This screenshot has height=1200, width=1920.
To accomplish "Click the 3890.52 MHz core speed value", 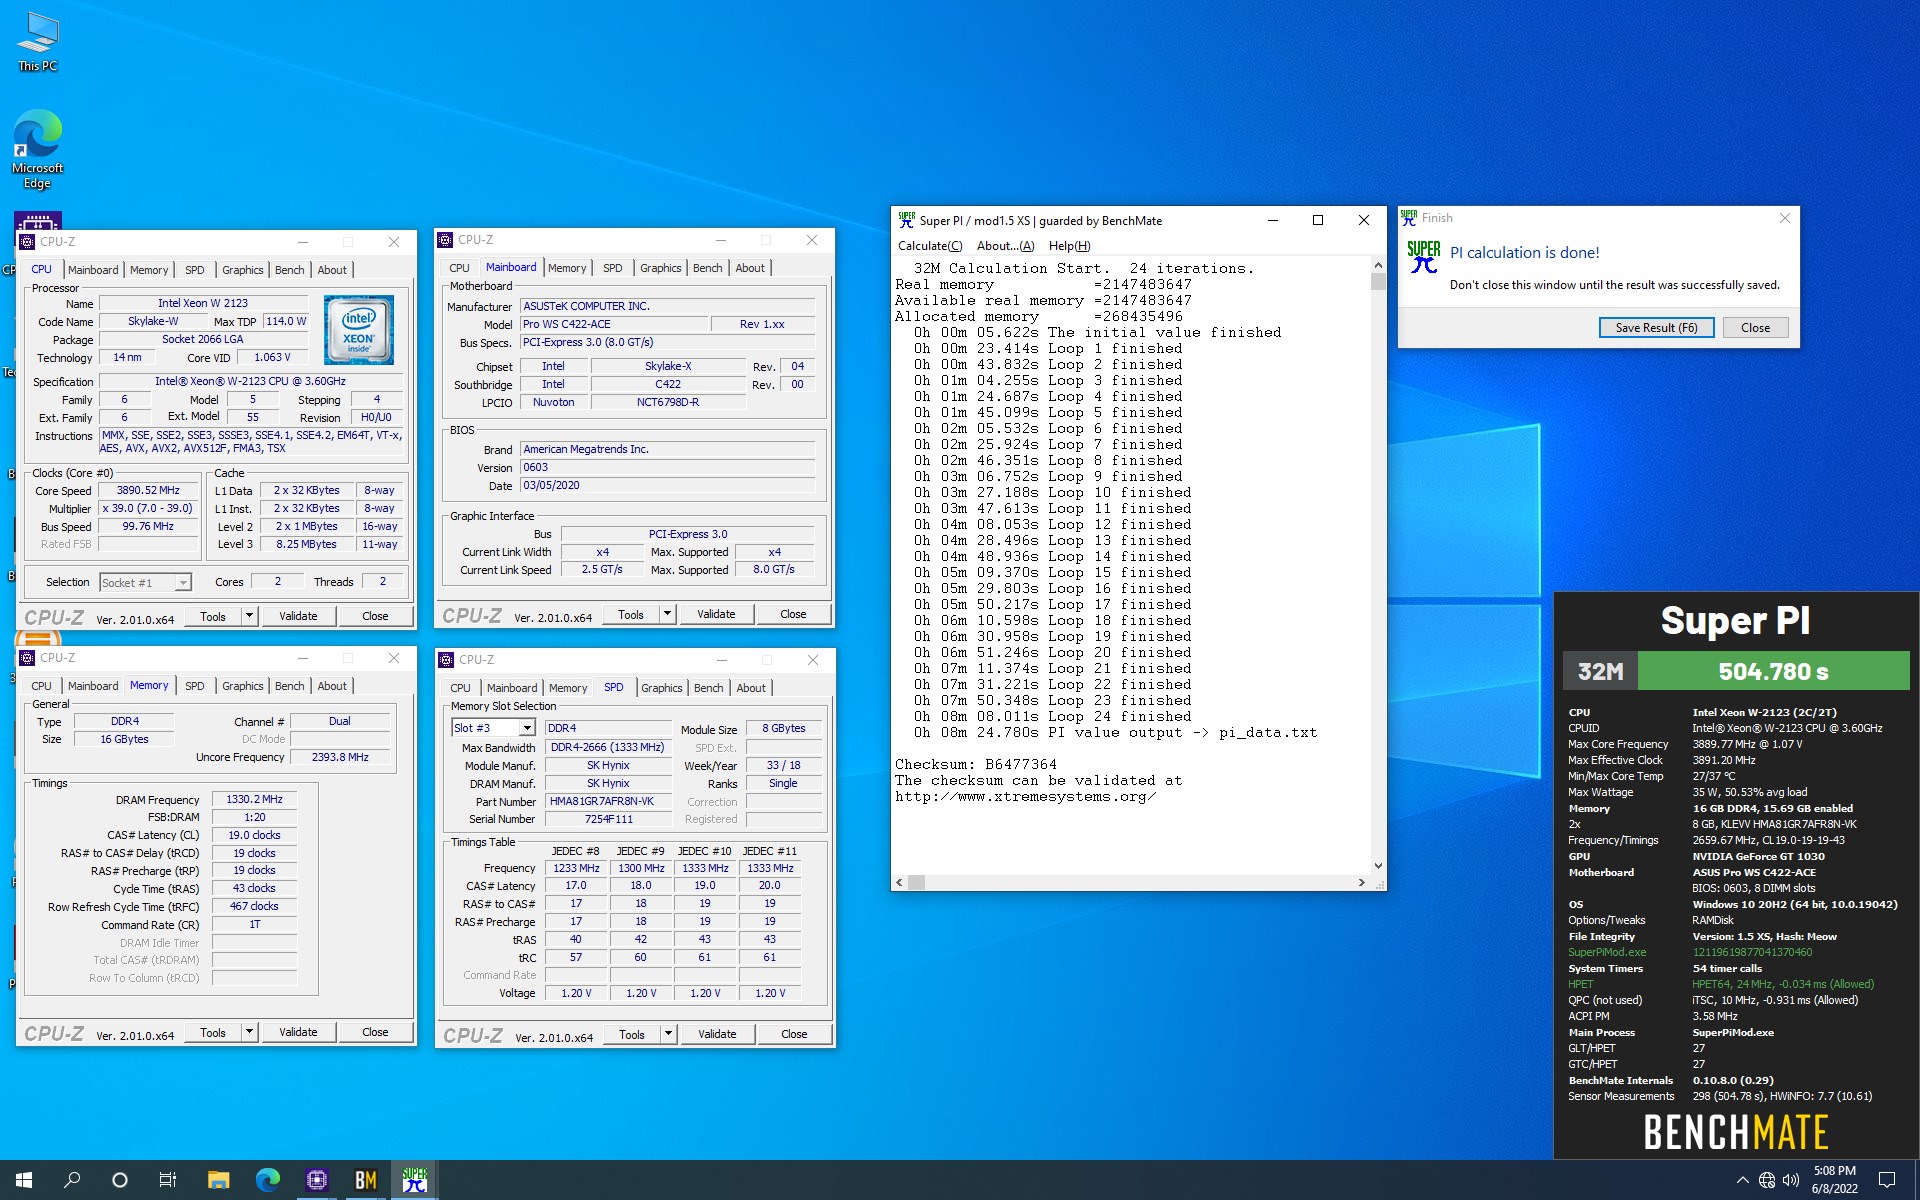I will pyautogui.click(x=148, y=490).
